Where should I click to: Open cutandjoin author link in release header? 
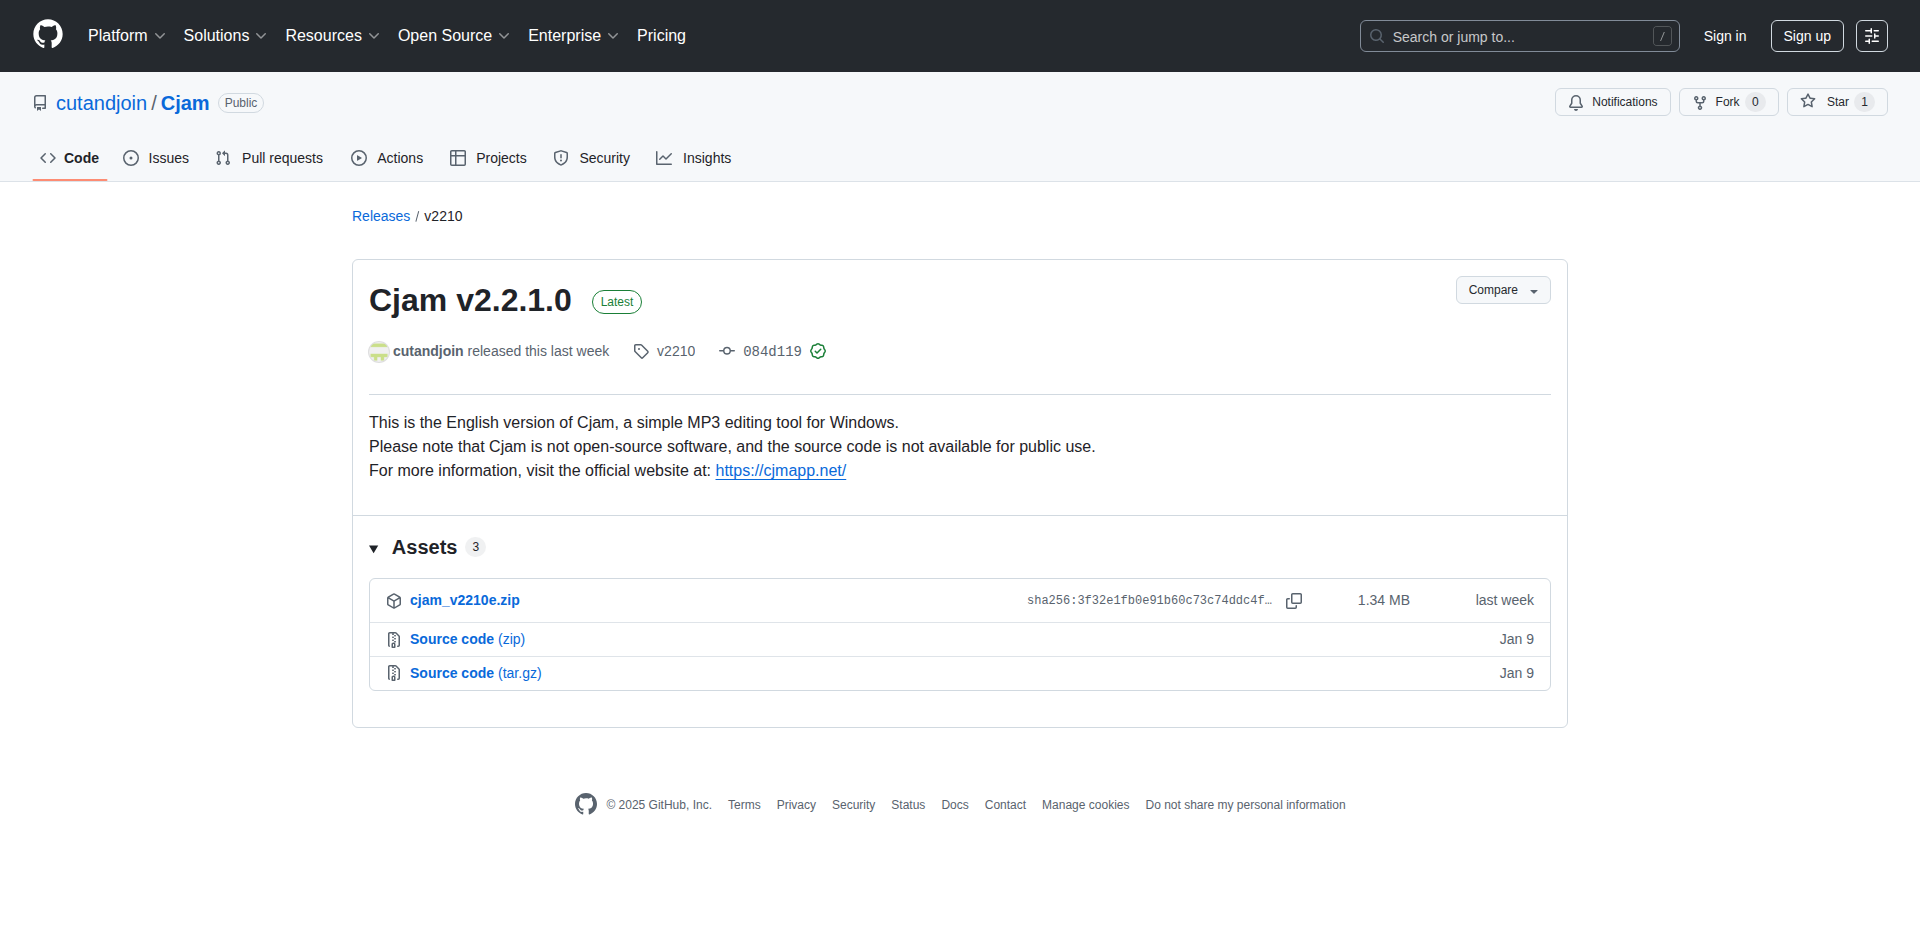click(x=428, y=351)
